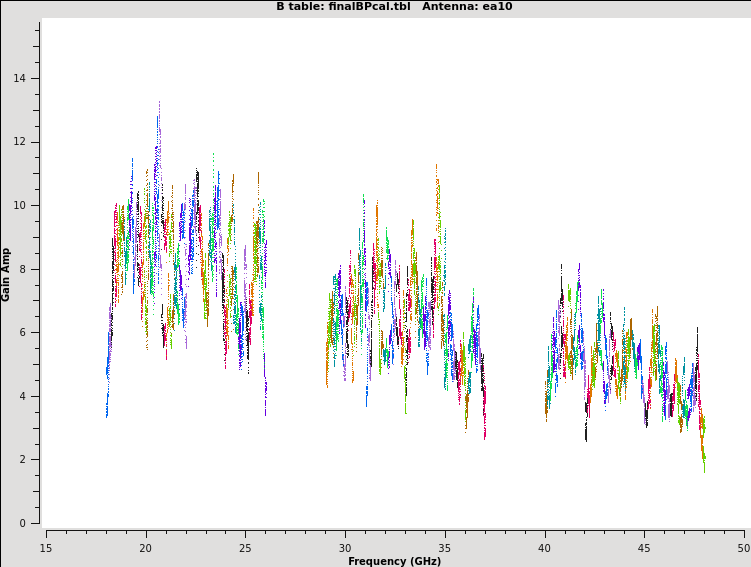
Task: Click the x-axis tick label 25
Action: (245, 548)
